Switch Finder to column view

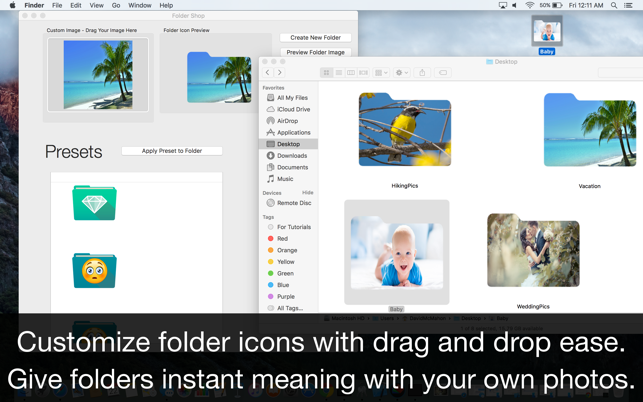point(351,73)
